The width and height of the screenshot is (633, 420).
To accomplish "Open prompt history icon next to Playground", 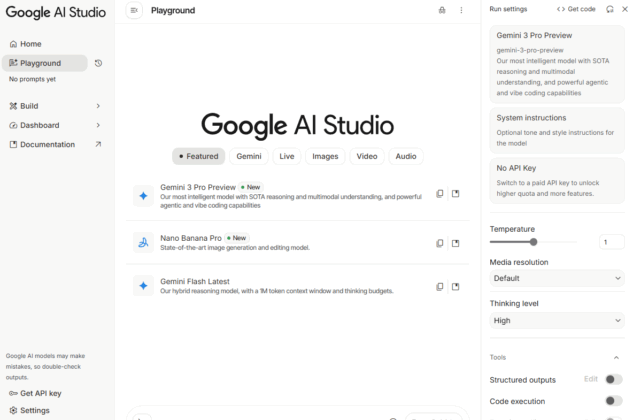I will [98, 63].
